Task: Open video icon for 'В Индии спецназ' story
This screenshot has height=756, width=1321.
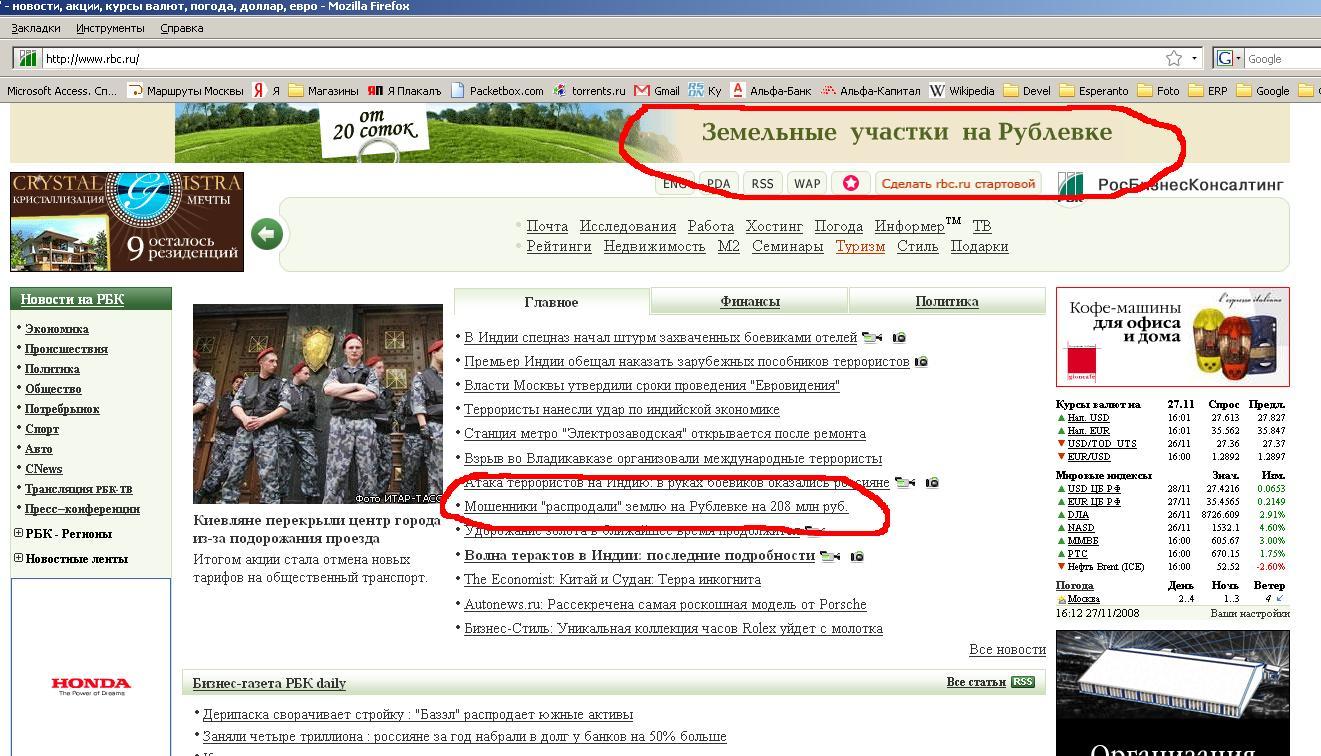Action: click(872, 338)
